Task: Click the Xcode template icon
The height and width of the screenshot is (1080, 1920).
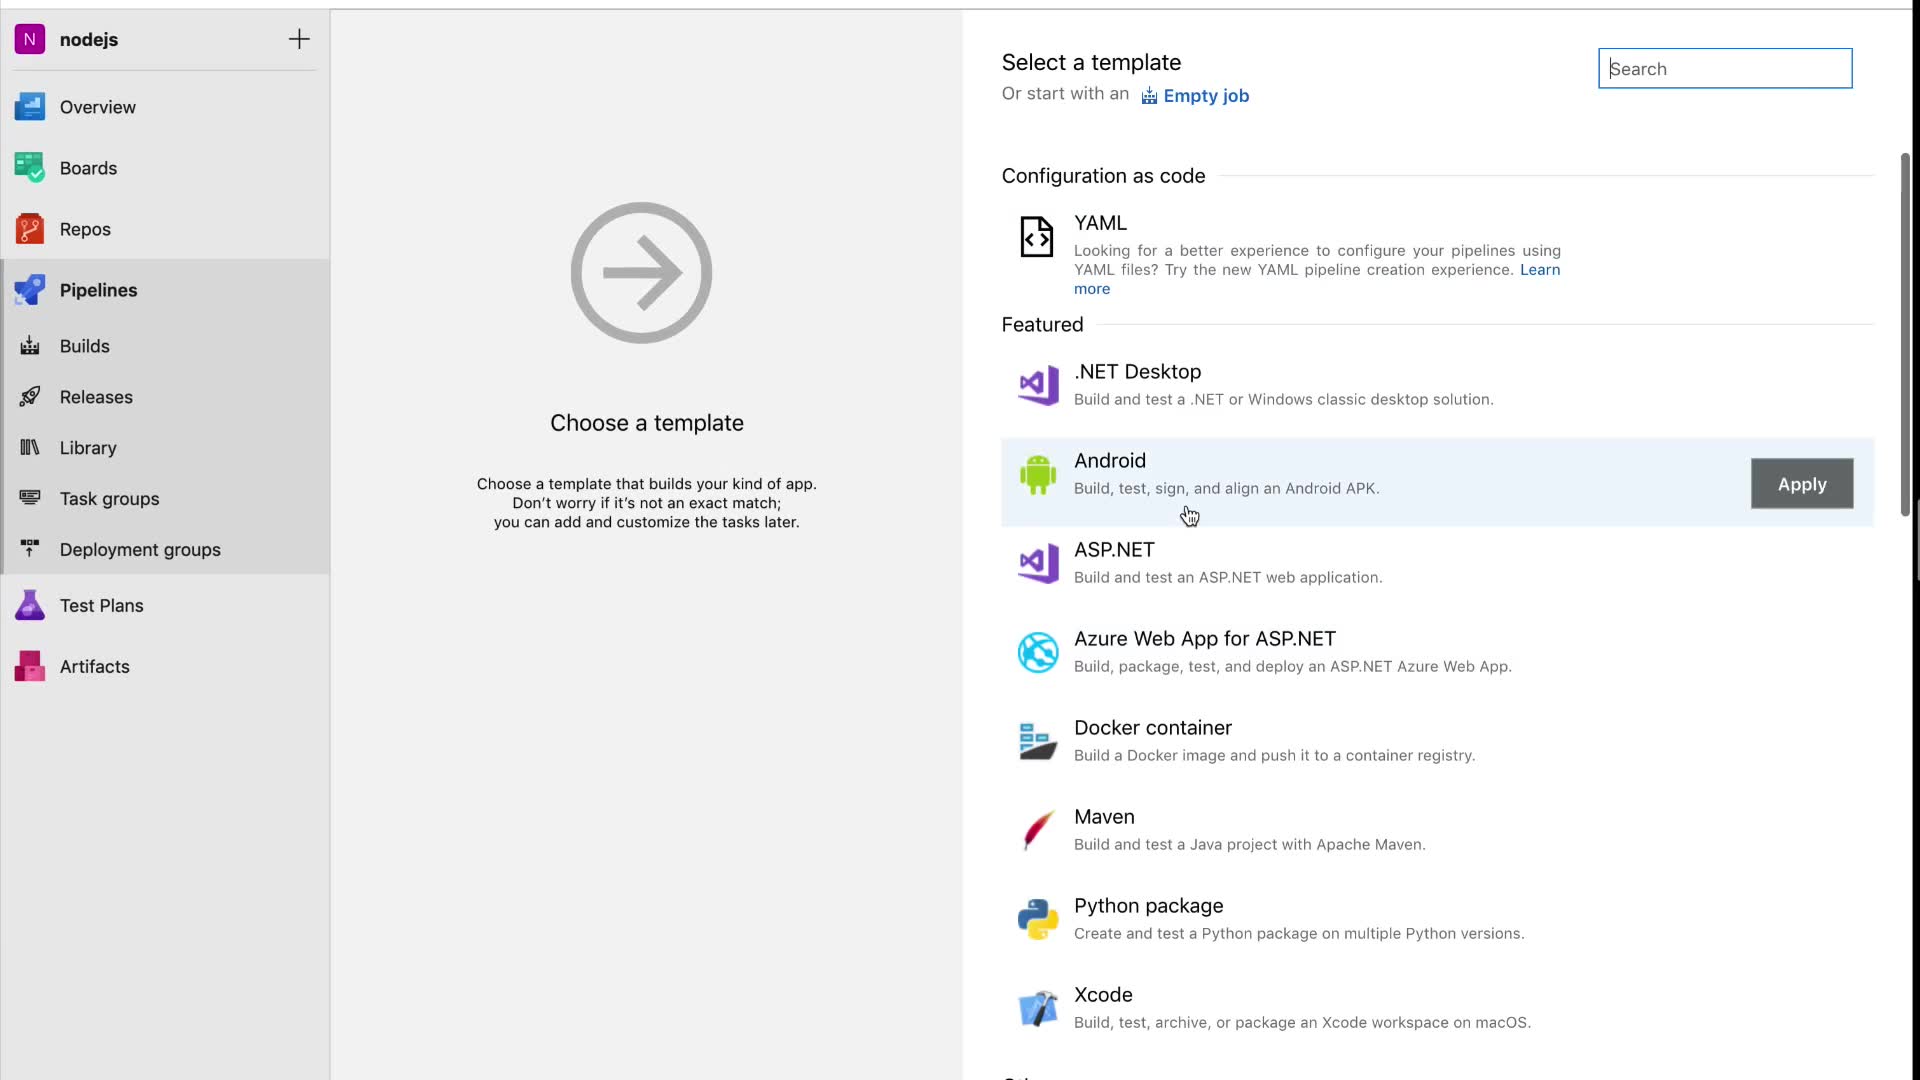Action: pyautogui.click(x=1037, y=1008)
